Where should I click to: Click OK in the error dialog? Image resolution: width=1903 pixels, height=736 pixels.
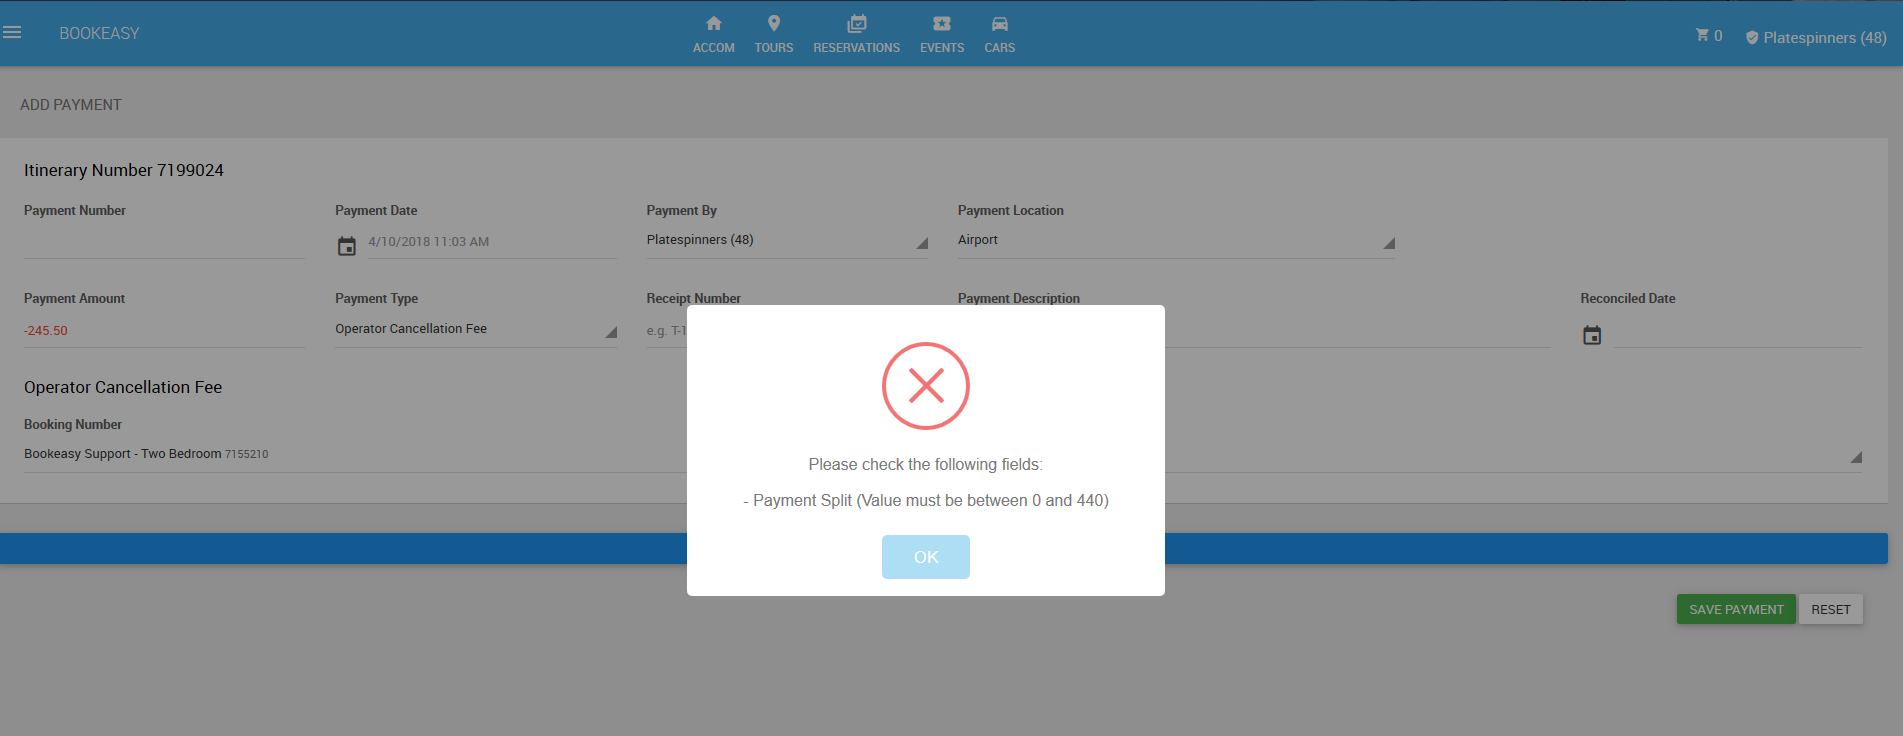pyautogui.click(x=925, y=557)
